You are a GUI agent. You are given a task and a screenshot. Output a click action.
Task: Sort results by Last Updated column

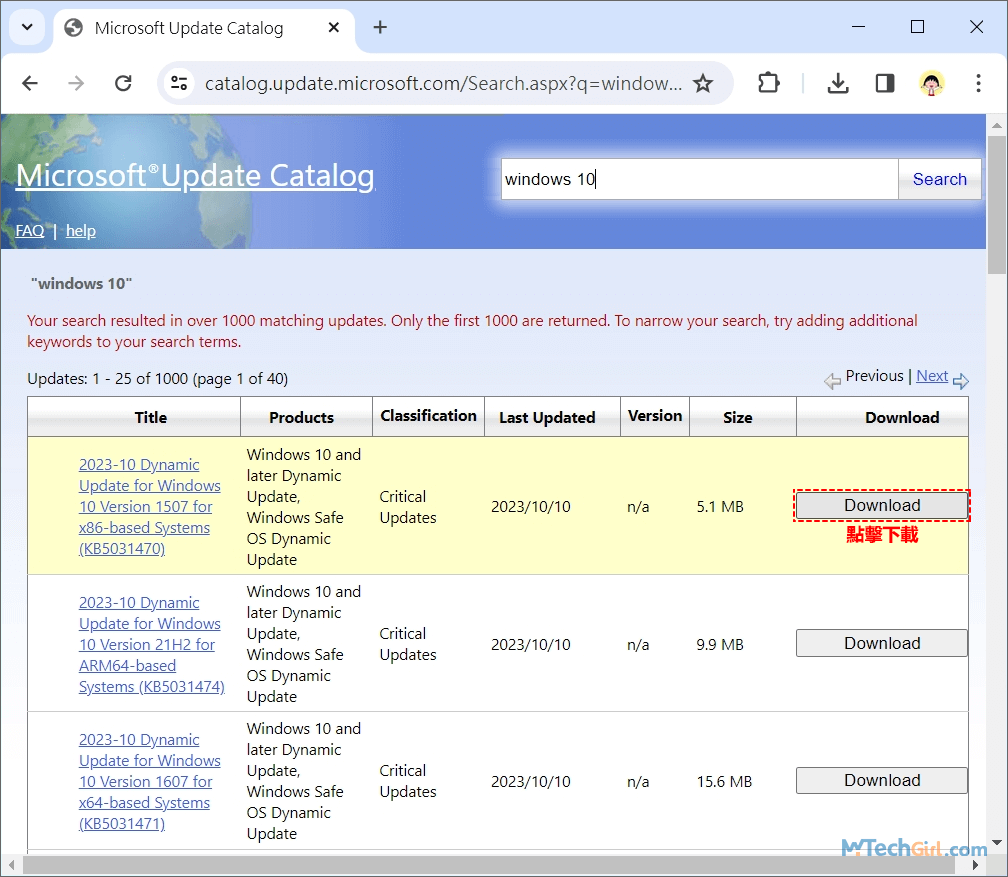coord(547,417)
